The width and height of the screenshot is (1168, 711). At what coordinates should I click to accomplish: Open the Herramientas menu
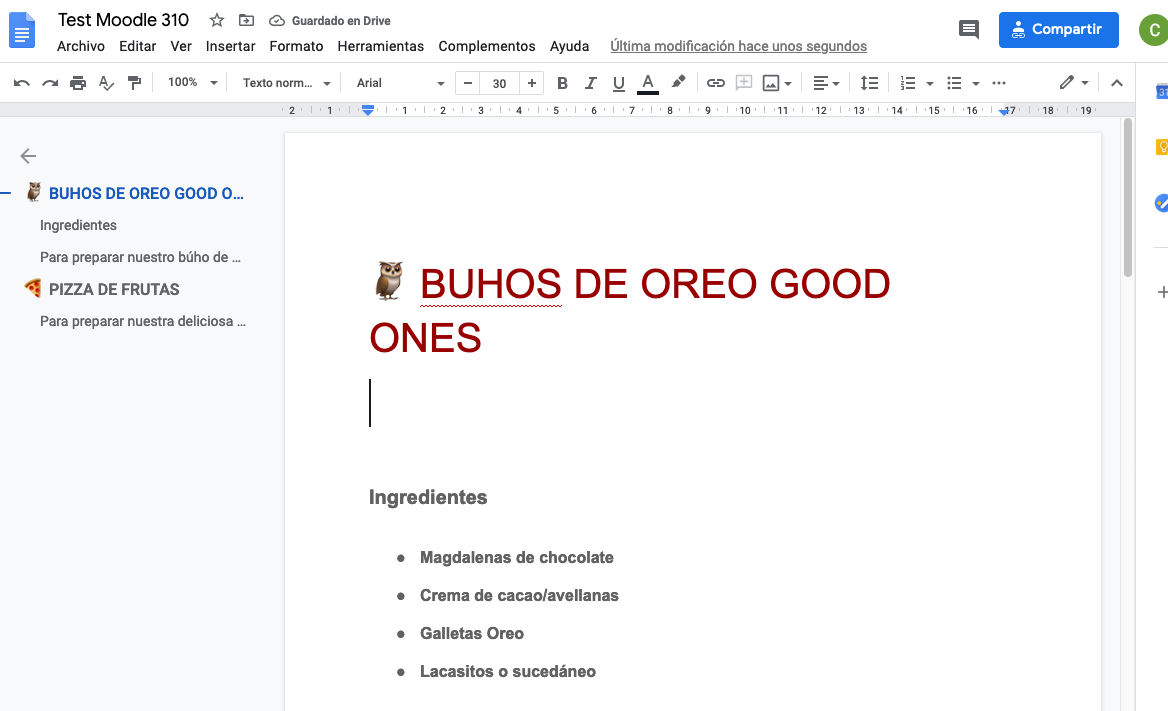(x=381, y=46)
